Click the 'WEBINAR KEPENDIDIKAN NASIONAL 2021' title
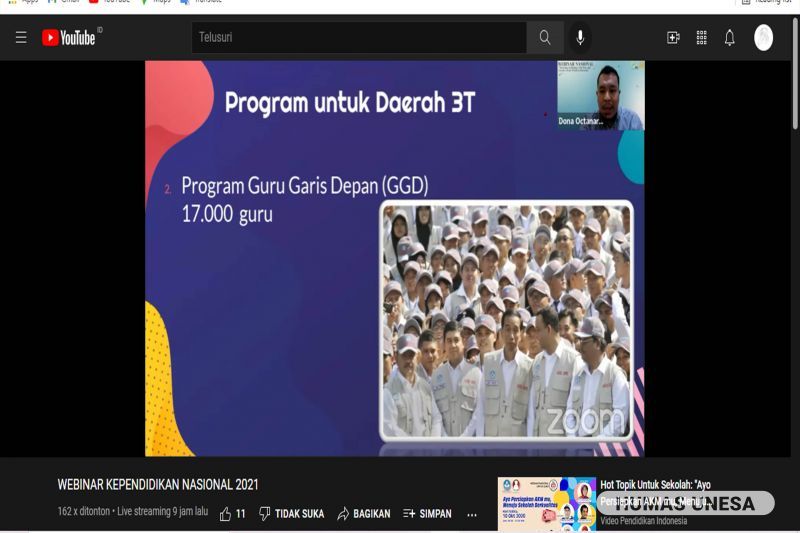The width and height of the screenshot is (800, 533). point(158,485)
